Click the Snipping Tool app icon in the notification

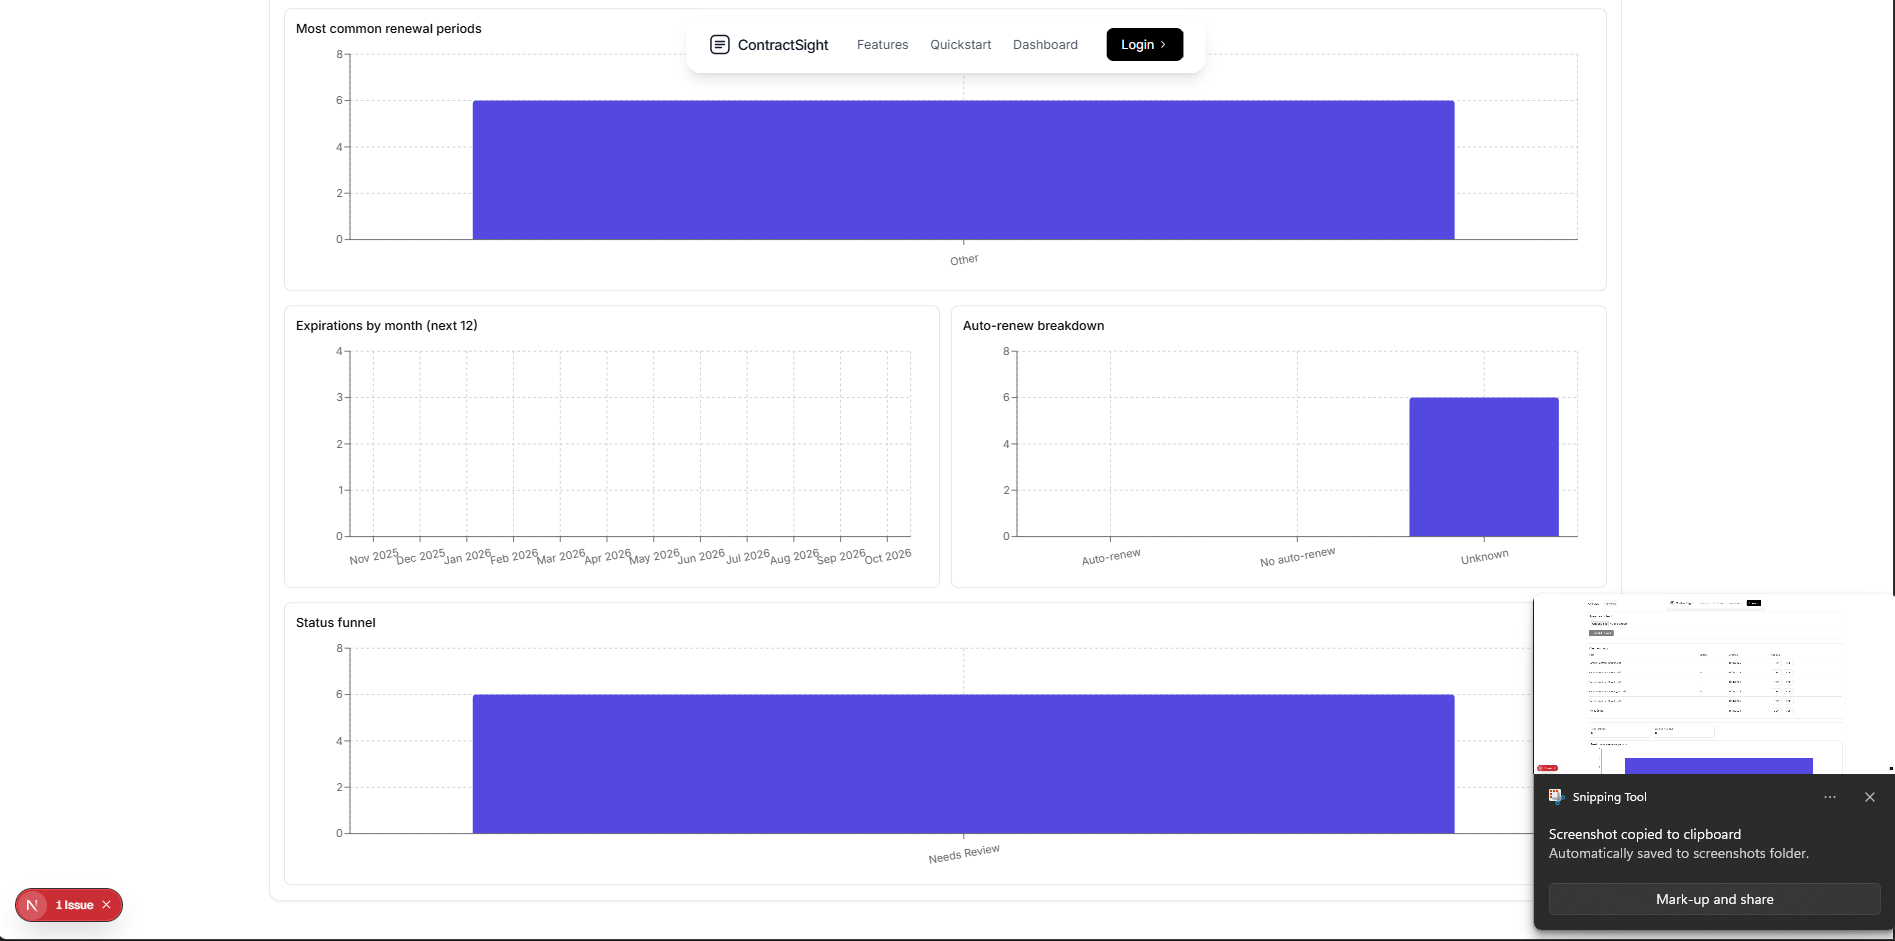pyautogui.click(x=1557, y=797)
